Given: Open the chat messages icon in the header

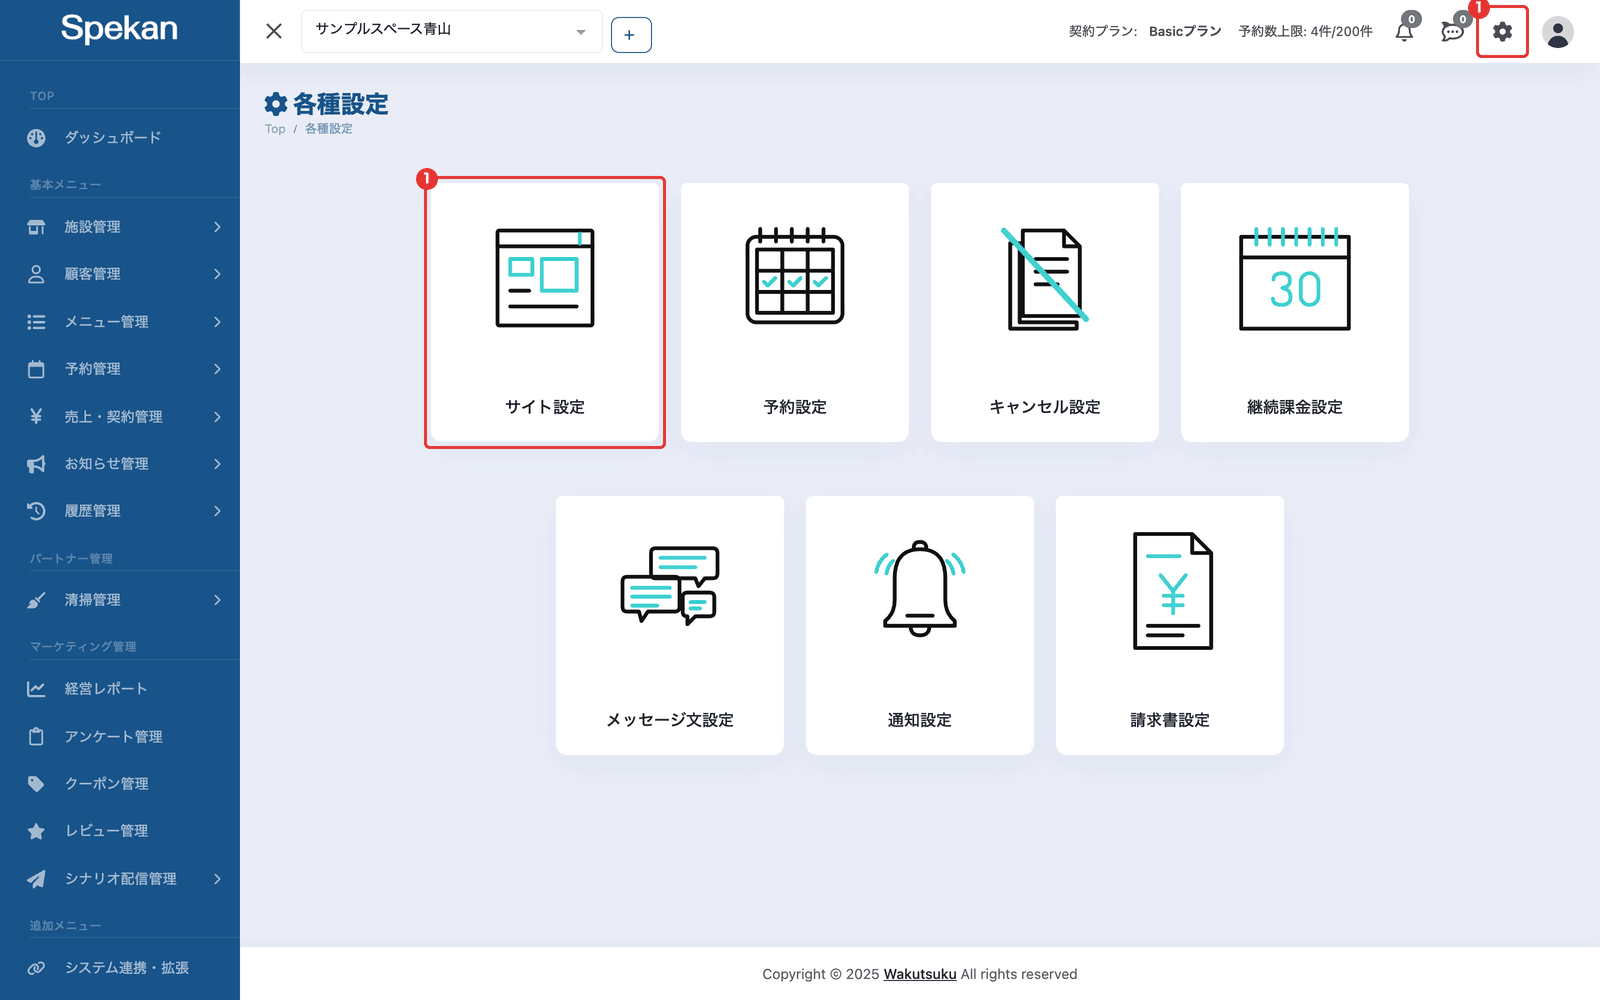Looking at the screenshot, I should [x=1453, y=31].
